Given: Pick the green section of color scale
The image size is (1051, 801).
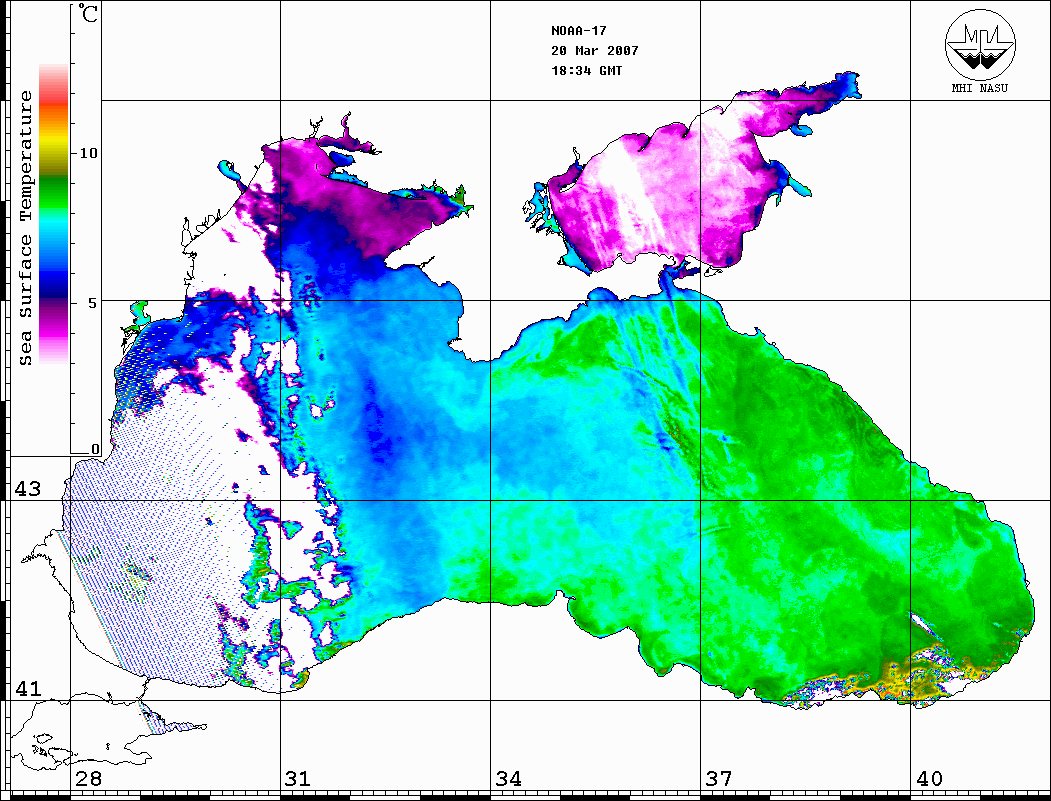Looking at the screenshot, I should (54, 191).
